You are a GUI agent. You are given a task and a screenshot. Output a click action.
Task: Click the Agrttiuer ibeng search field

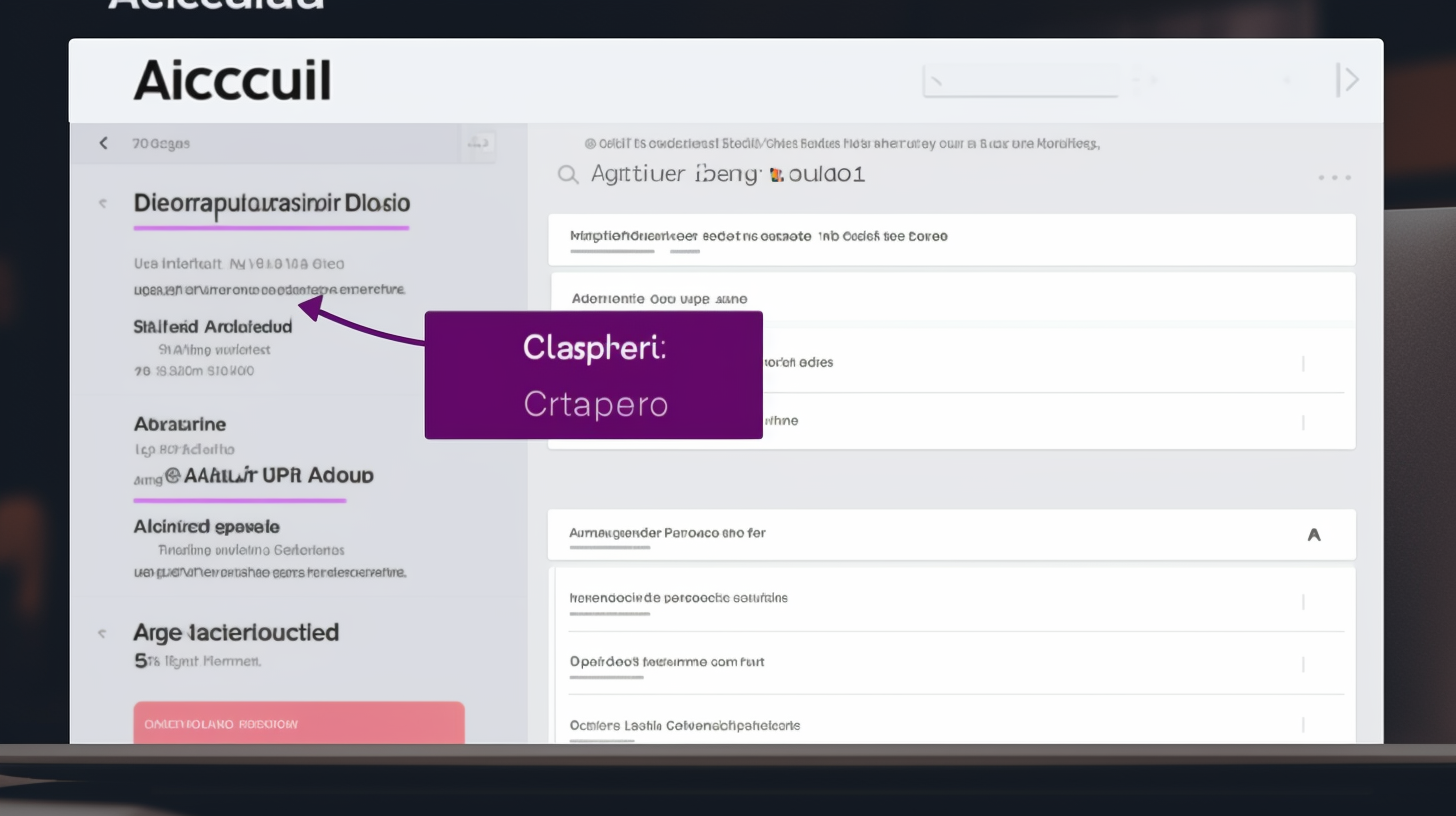tap(728, 174)
